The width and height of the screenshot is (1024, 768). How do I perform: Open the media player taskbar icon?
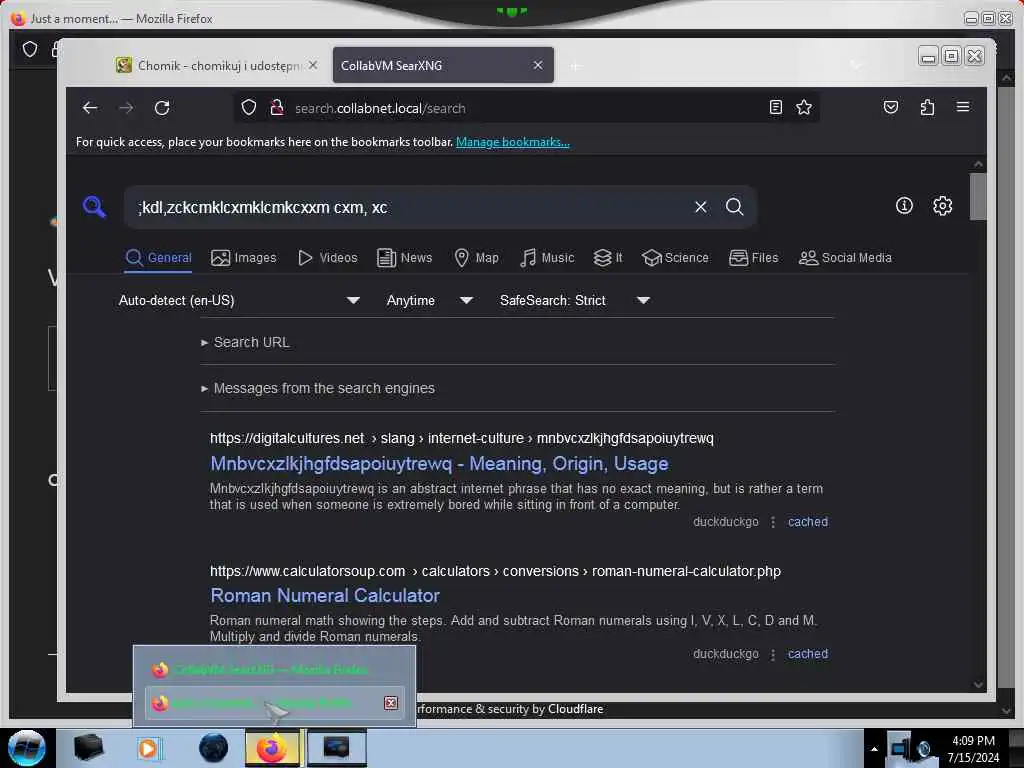click(148, 748)
